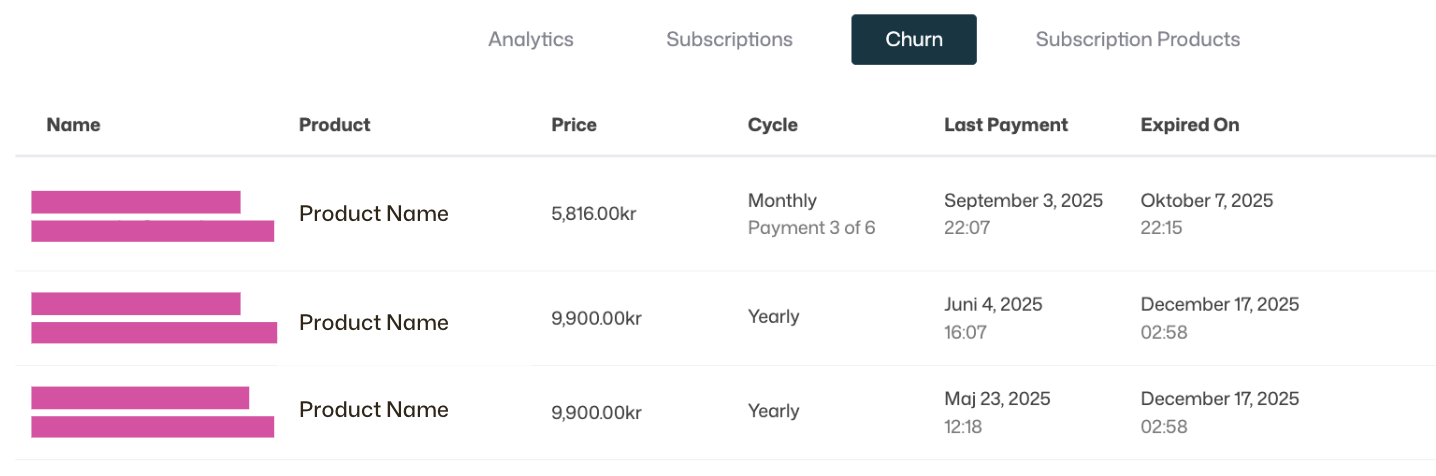Click the September 3, 2025 payment date
The height and width of the screenshot is (476, 1436).
pos(1023,201)
